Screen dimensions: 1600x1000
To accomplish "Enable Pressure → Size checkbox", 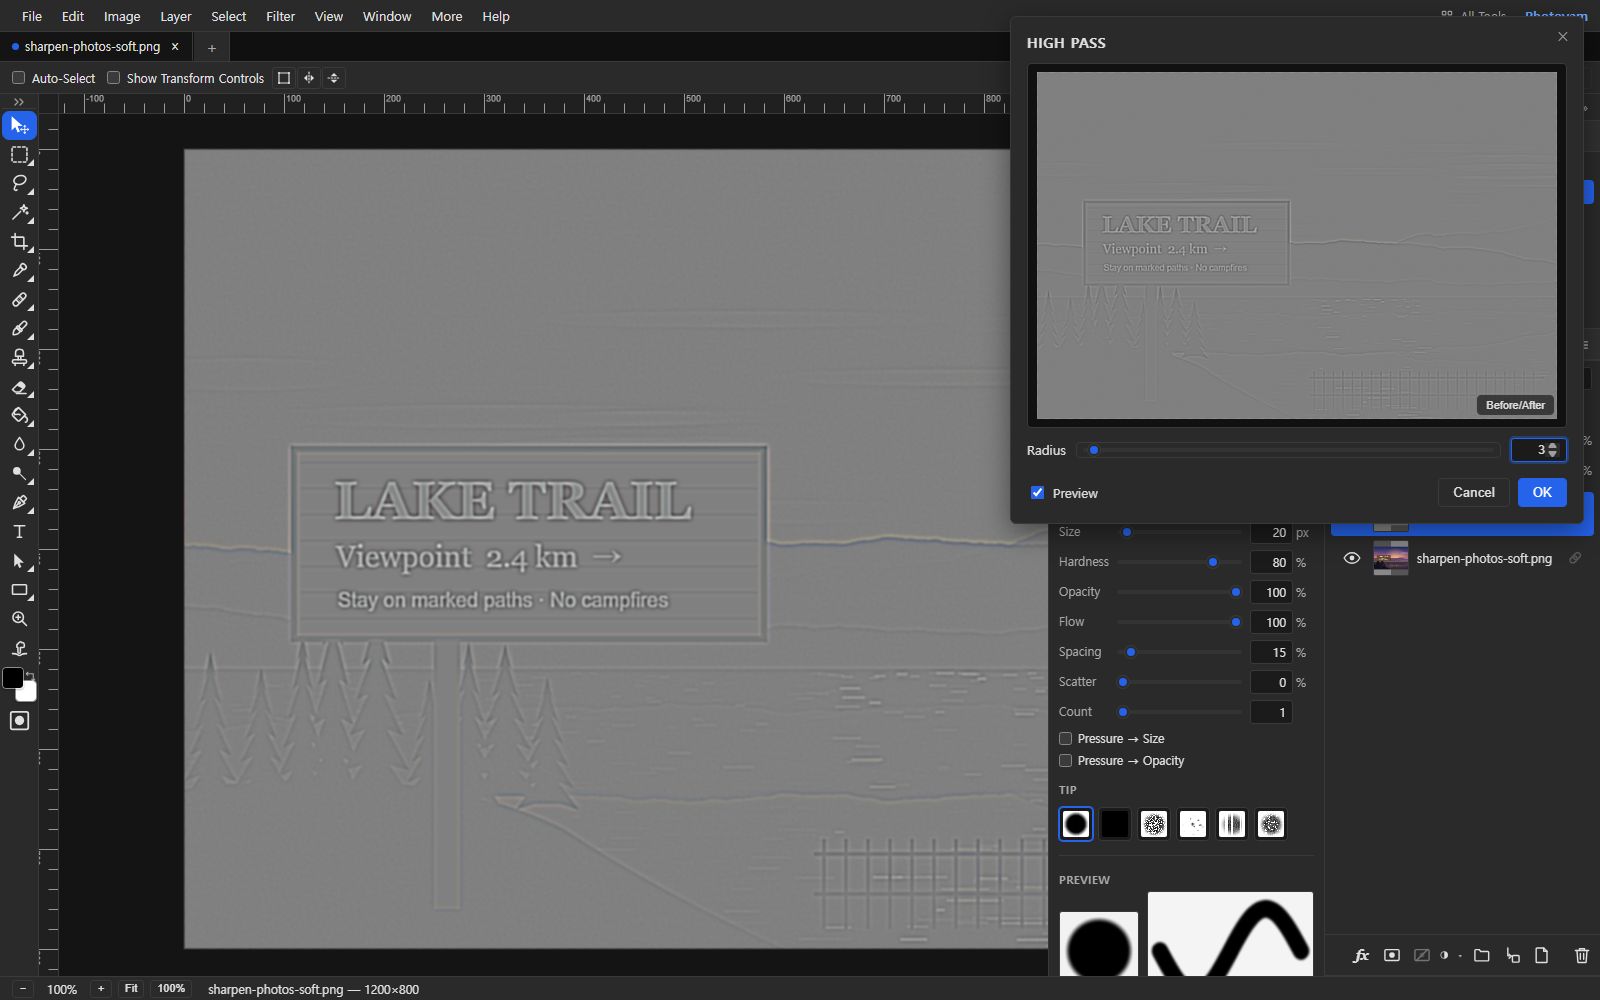I will (x=1065, y=739).
